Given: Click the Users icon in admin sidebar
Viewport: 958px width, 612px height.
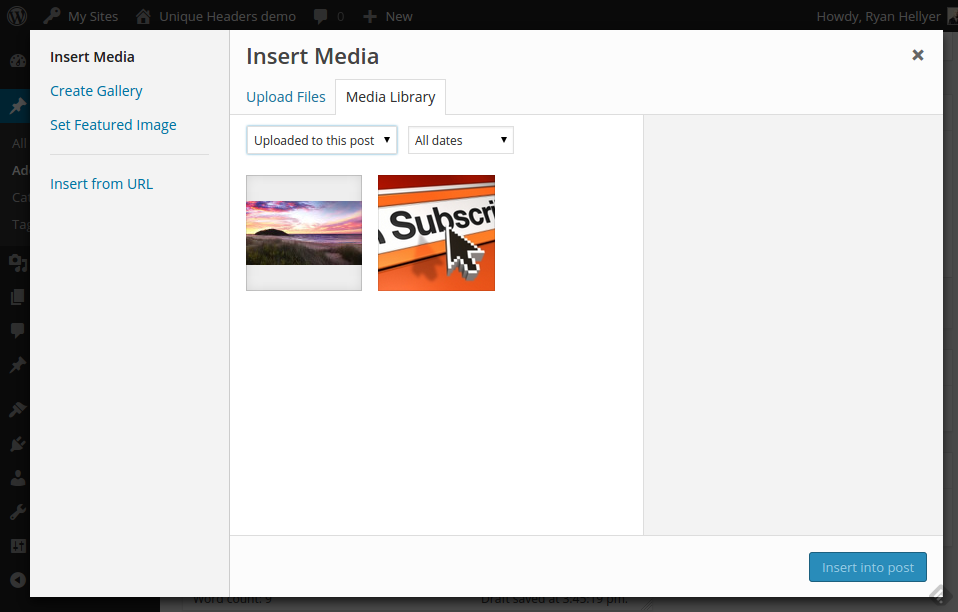Looking at the screenshot, I should click(x=17, y=478).
